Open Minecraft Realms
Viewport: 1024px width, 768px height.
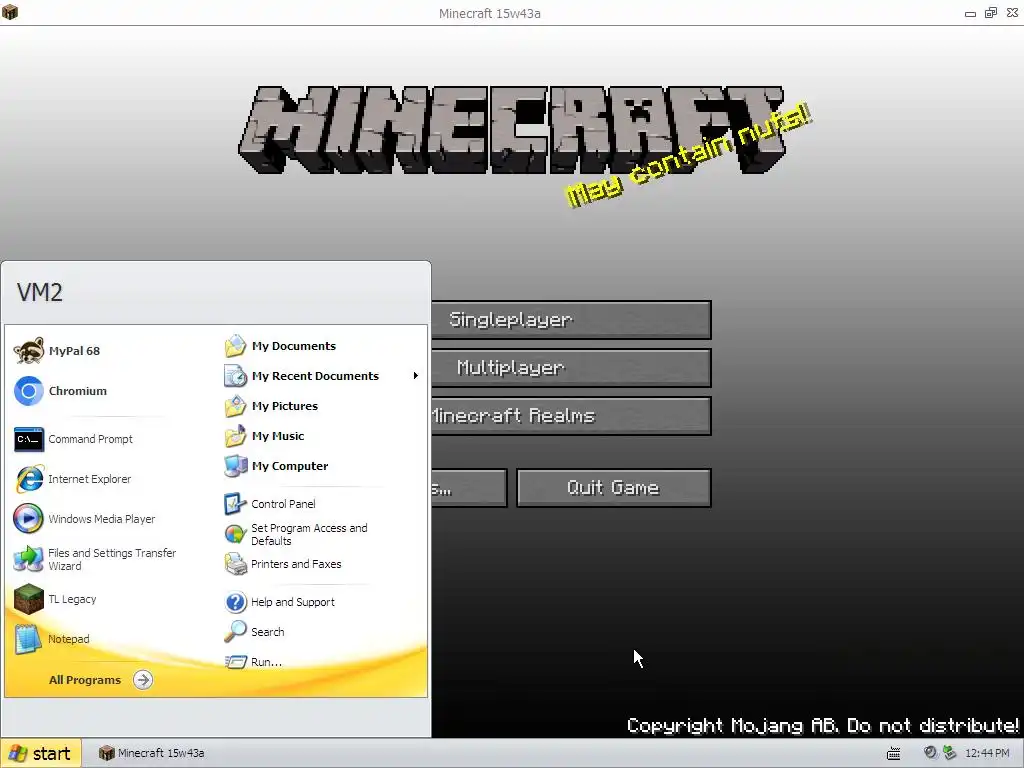(x=571, y=416)
